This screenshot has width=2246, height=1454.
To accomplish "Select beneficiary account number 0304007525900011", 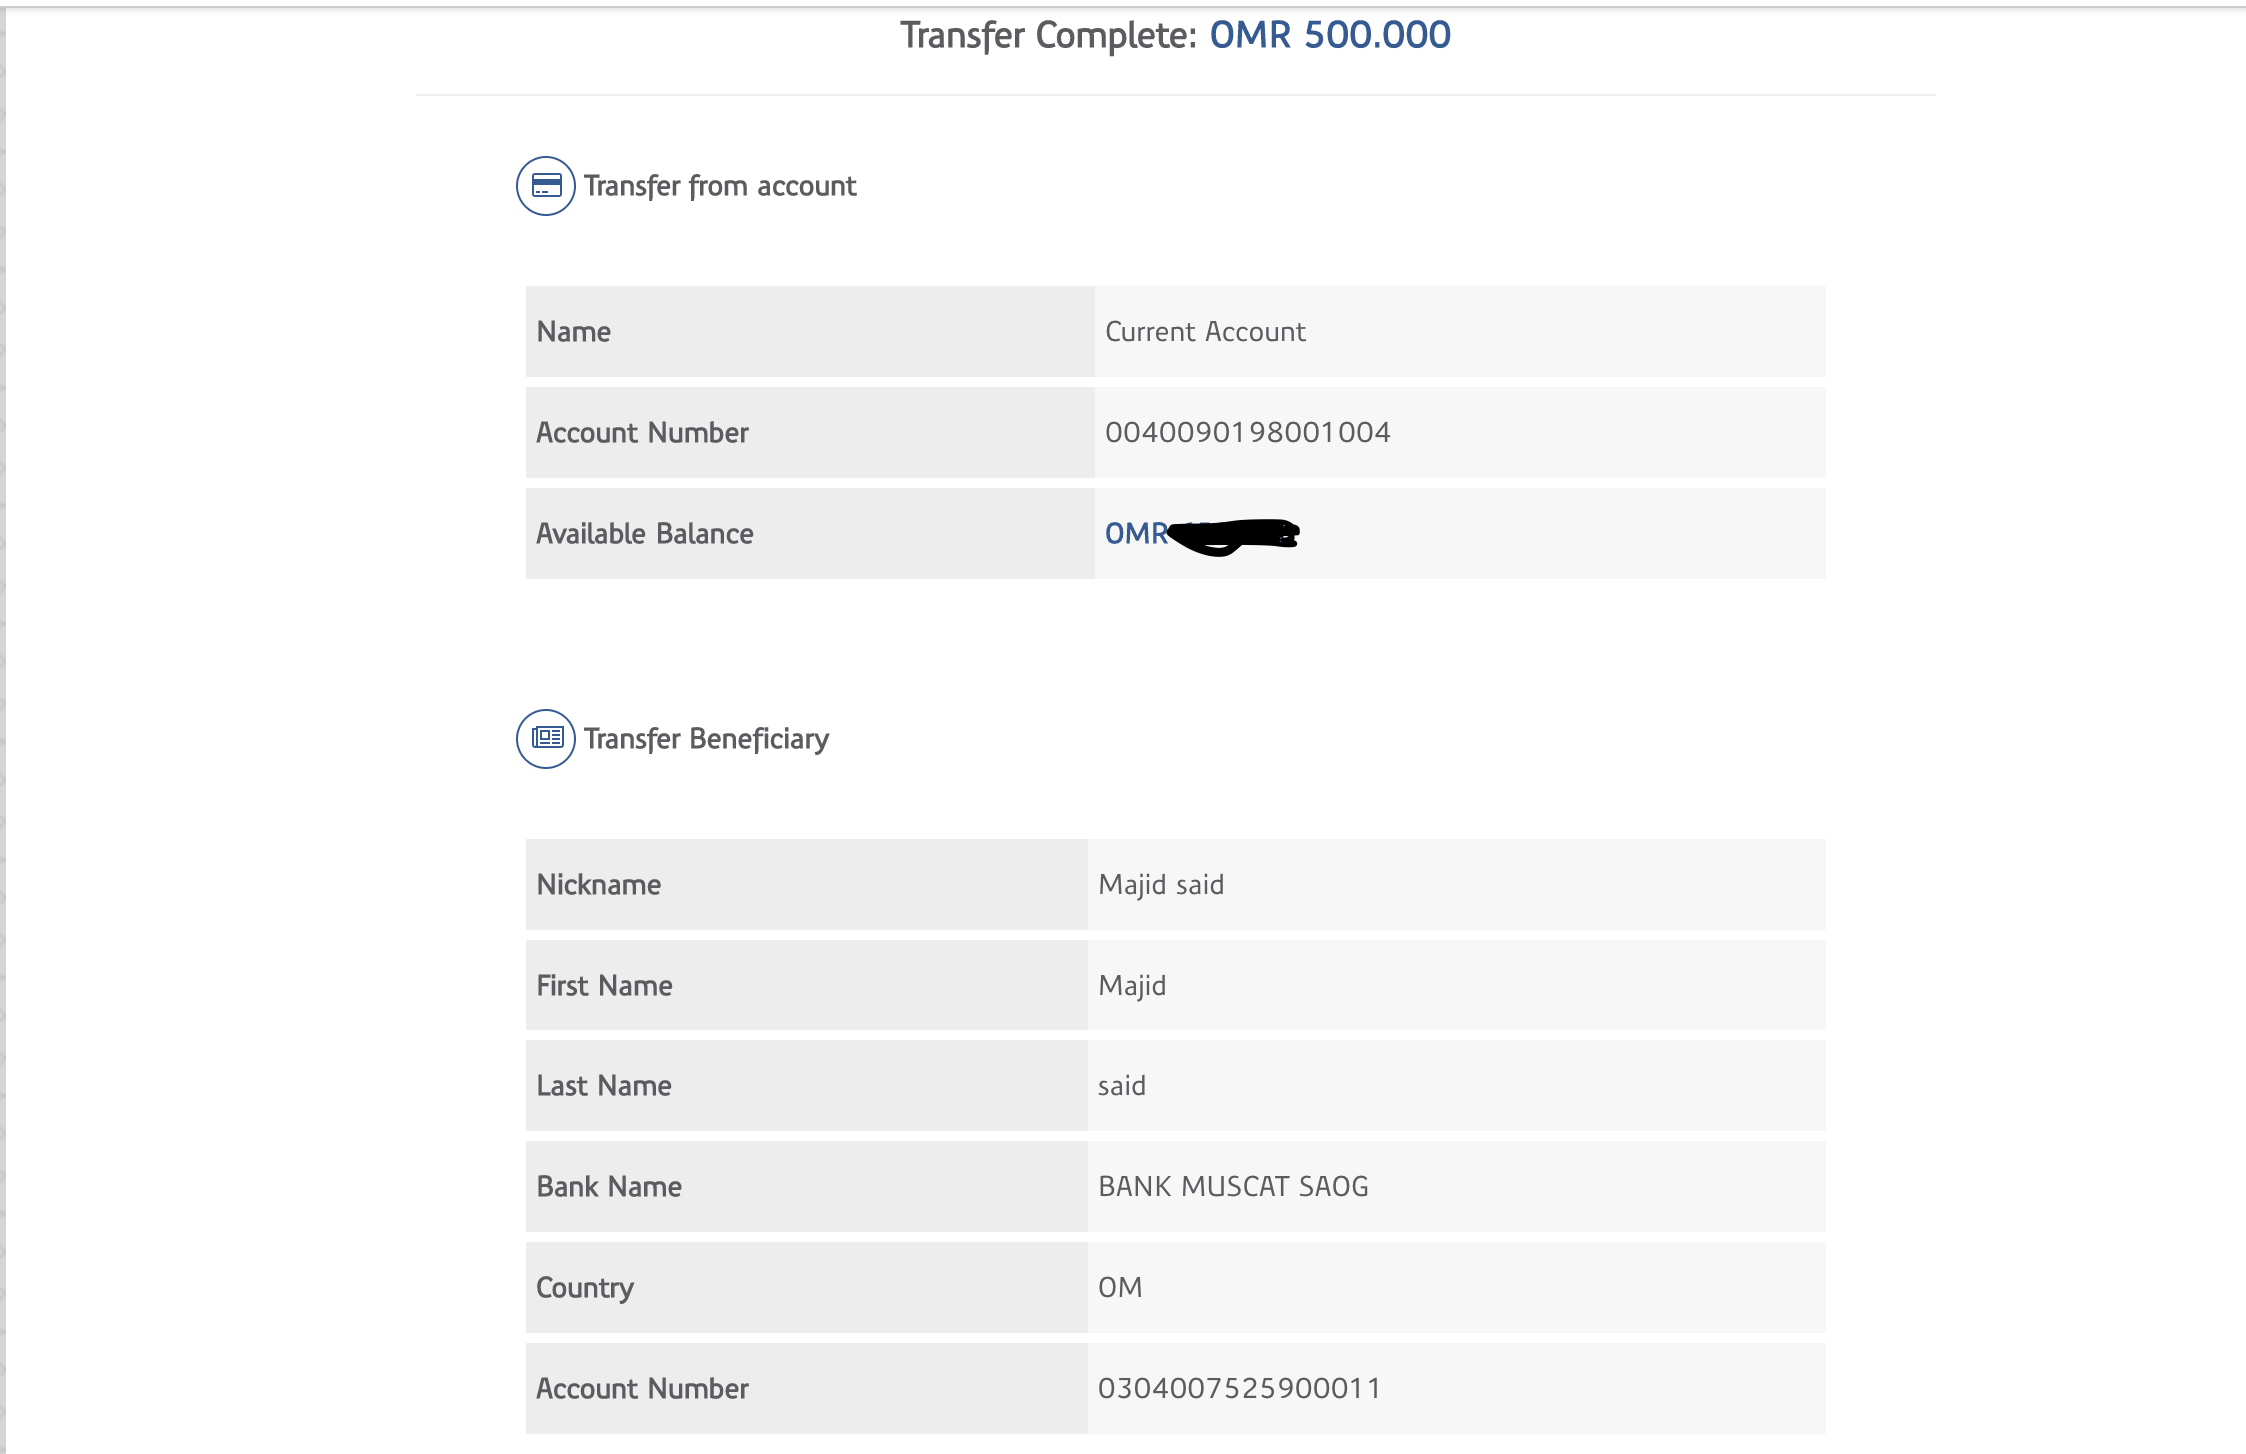I will pos(1239,1388).
